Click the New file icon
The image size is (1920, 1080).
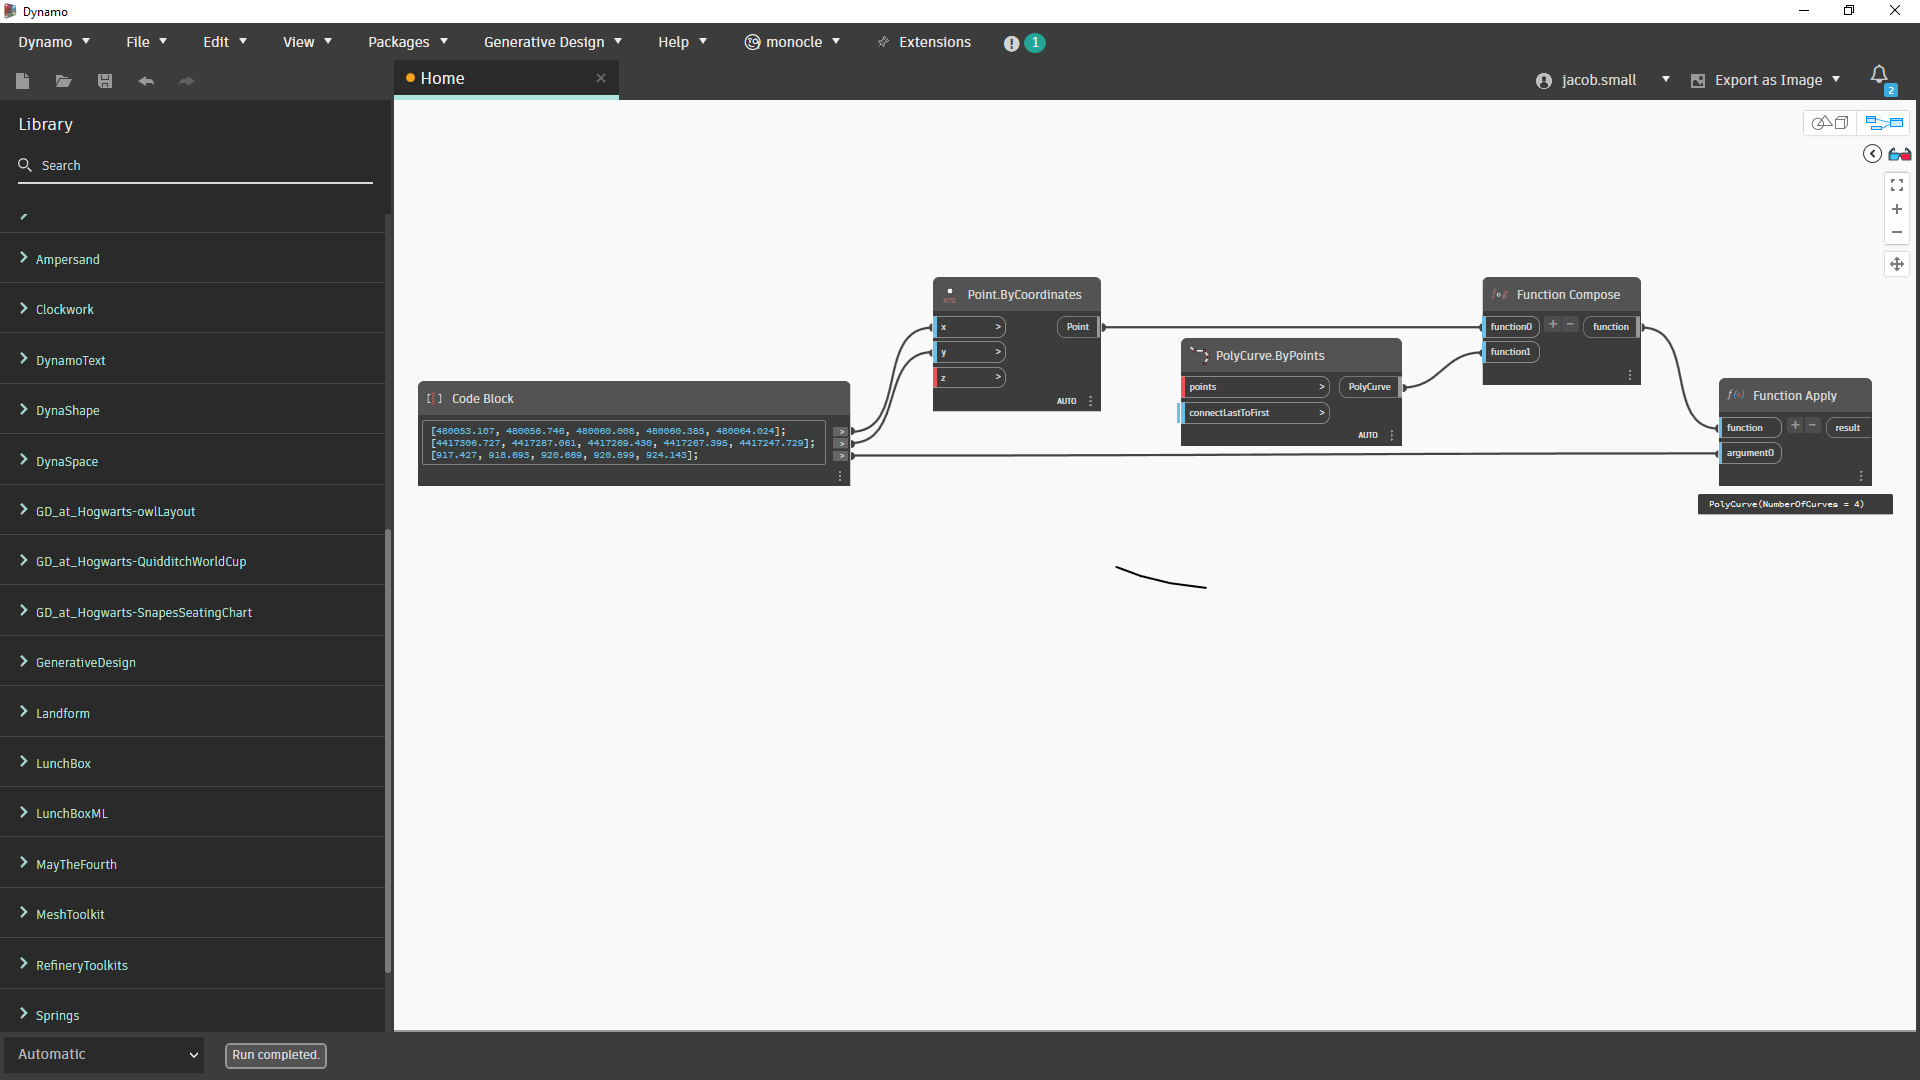click(23, 81)
